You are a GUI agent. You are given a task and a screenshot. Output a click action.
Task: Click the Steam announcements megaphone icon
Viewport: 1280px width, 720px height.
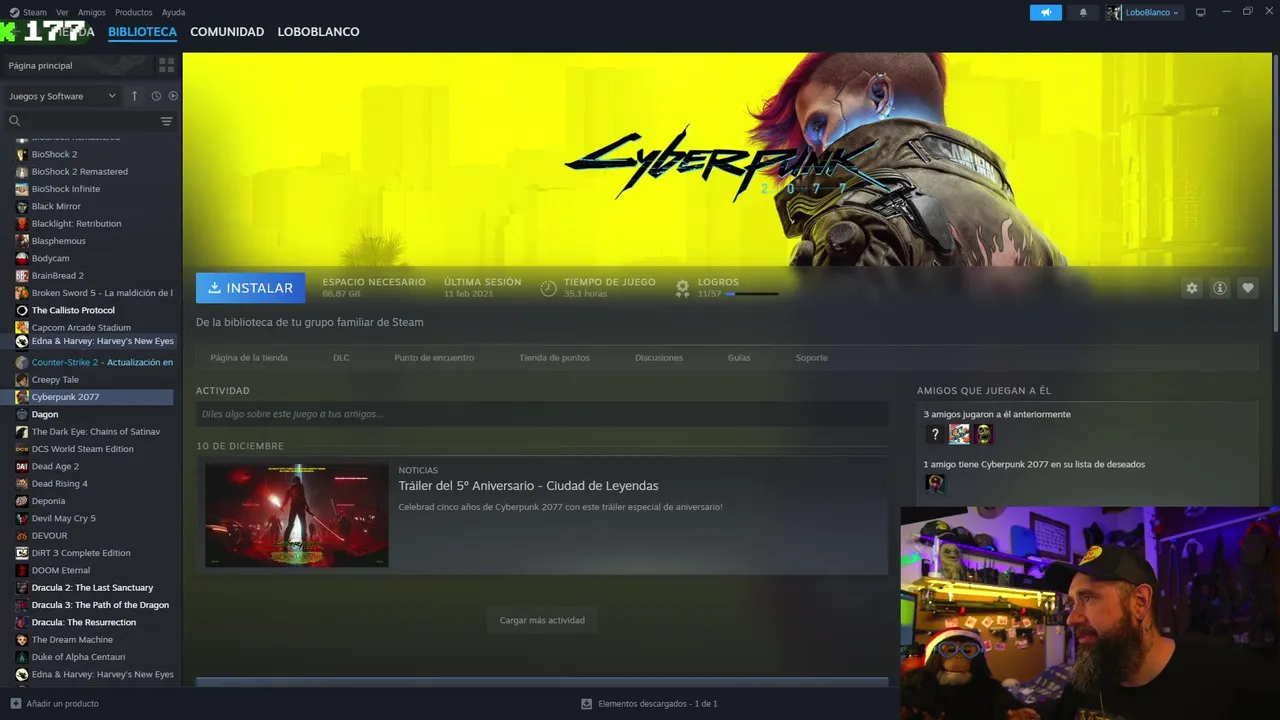(x=1046, y=12)
